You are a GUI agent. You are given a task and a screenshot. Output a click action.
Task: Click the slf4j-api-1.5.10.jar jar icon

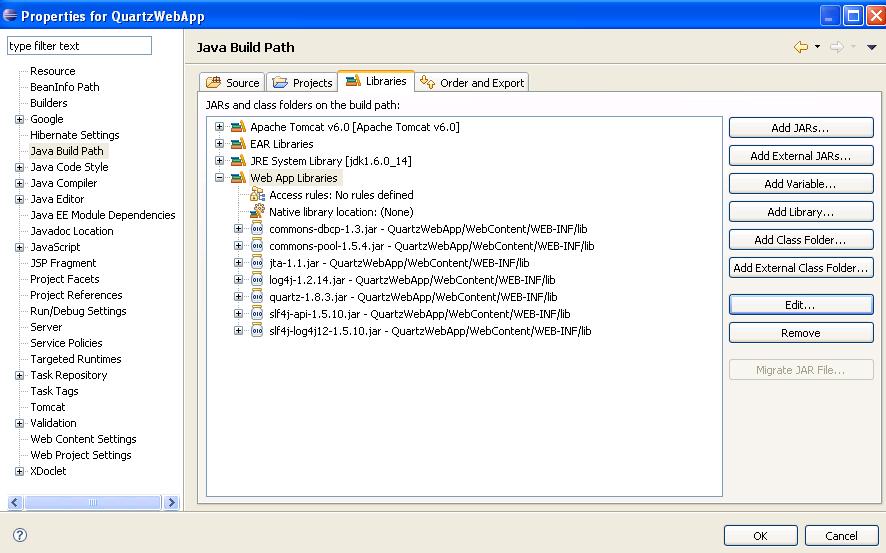(257, 313)
